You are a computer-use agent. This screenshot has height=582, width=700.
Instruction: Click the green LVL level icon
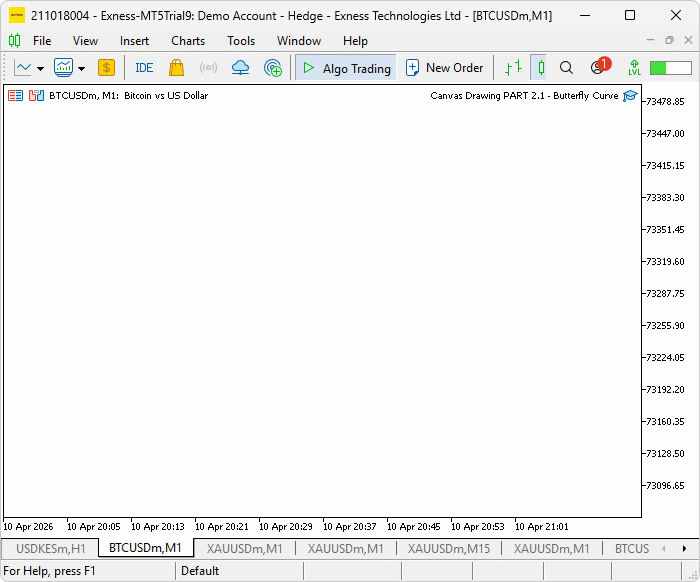(x=634, y=68)
